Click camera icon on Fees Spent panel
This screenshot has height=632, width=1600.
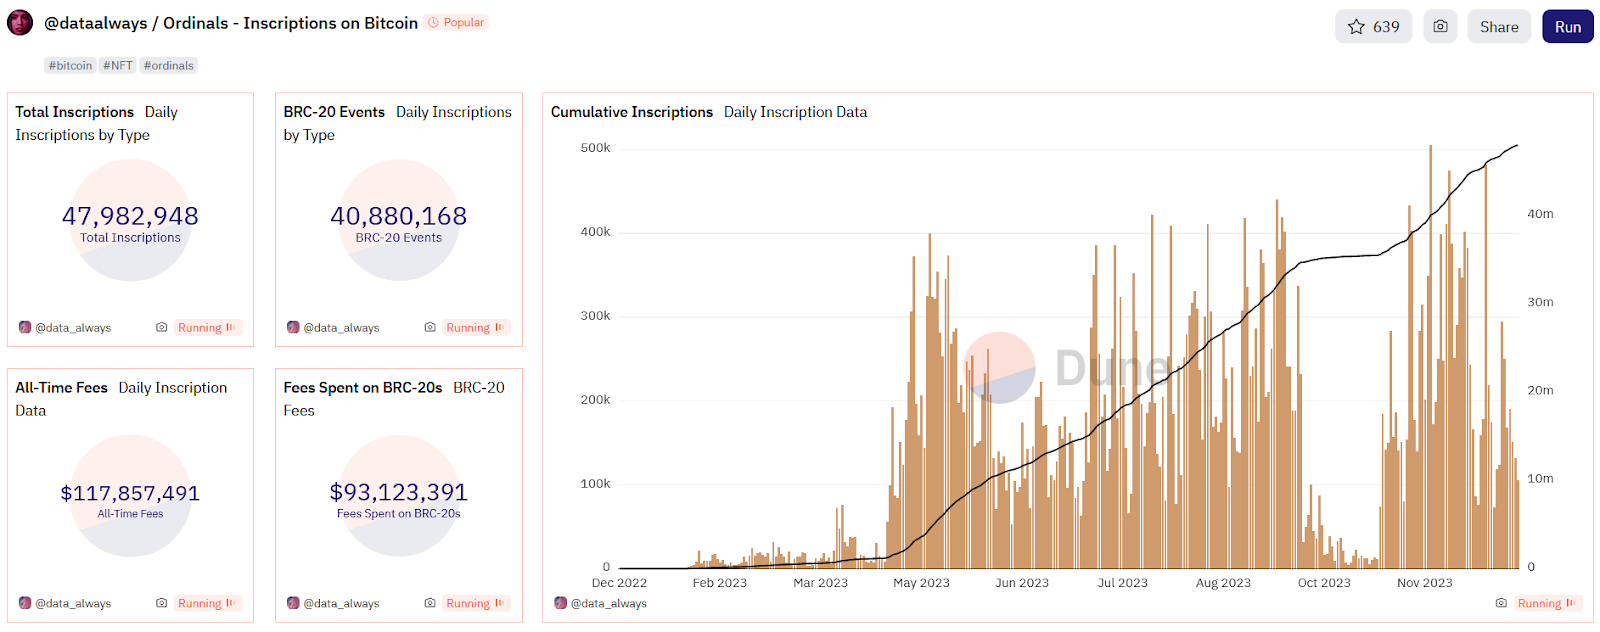coord(430,603)
